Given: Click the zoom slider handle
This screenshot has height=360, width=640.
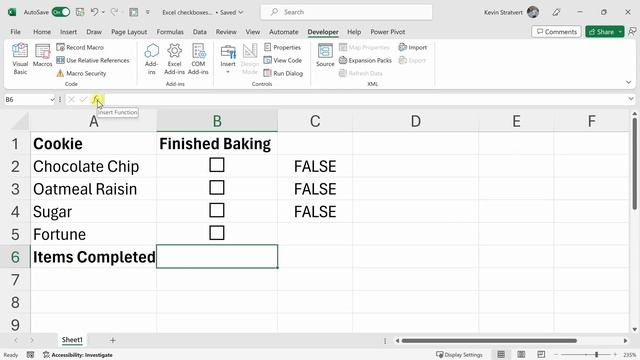Looking at the screenshot, I should (596, 355).
